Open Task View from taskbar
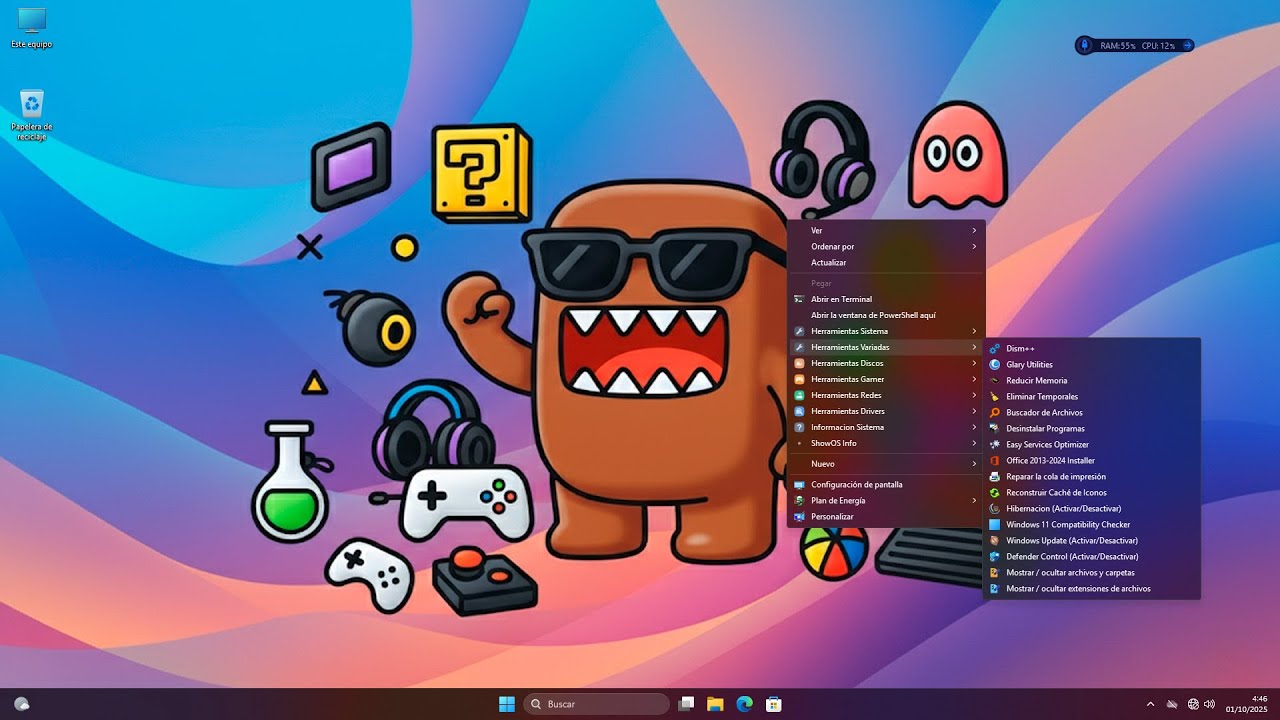The height and width of the screenshot is (720, 1280). coord(686,704)
